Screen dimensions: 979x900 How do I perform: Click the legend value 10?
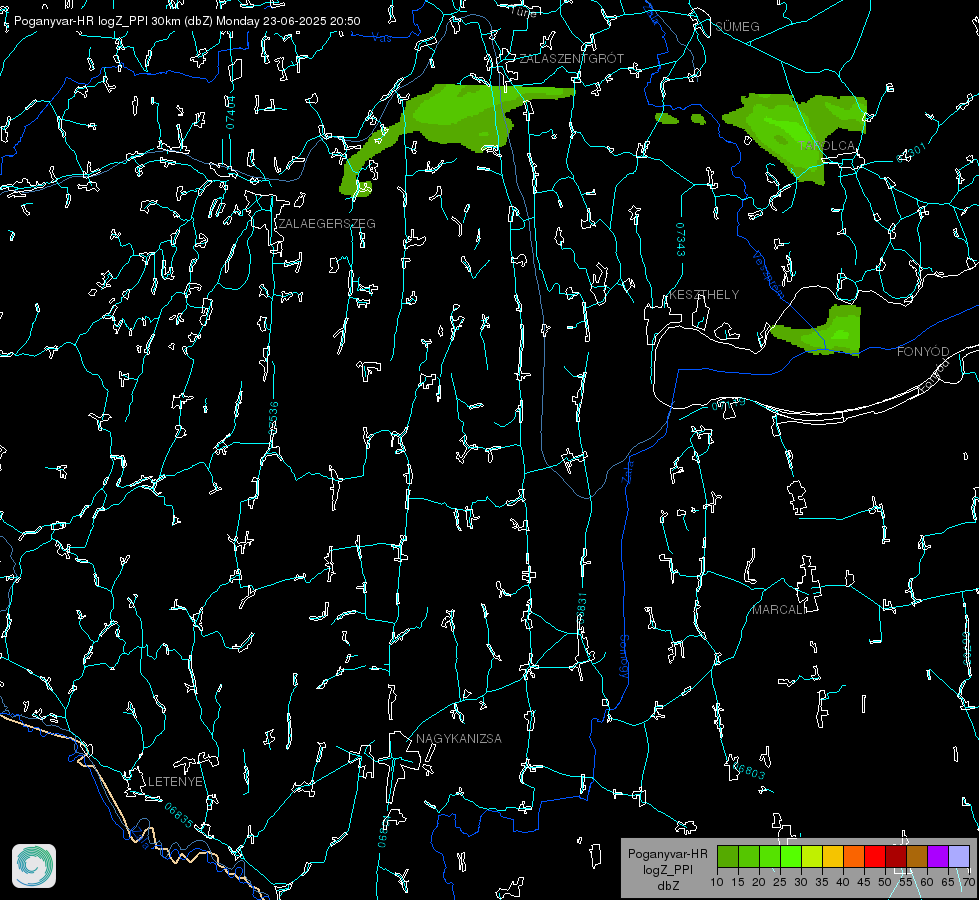pos(717,883)
